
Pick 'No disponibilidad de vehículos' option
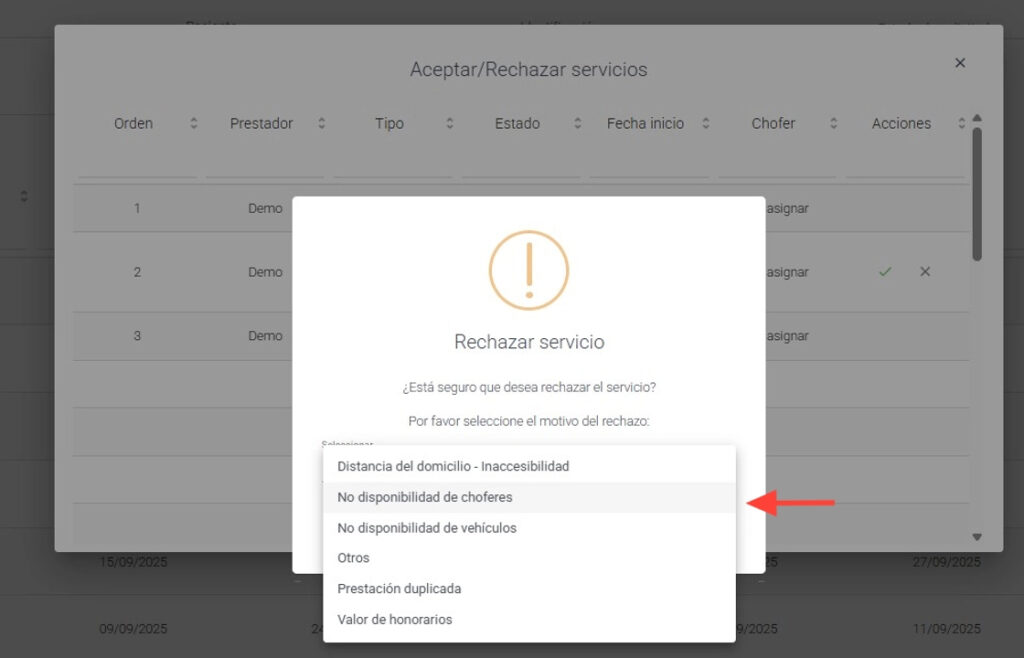426,528
